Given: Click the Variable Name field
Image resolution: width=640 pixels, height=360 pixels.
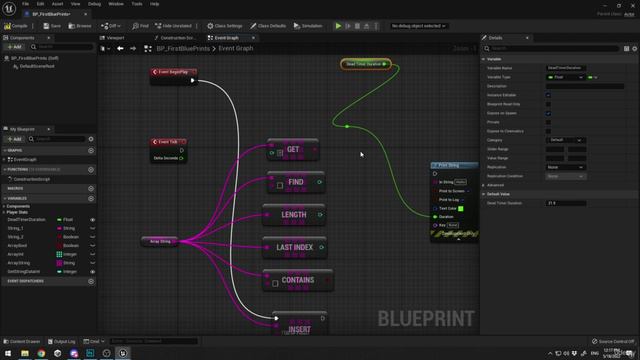Looking at the screenshot, I should tap(566, 68).
